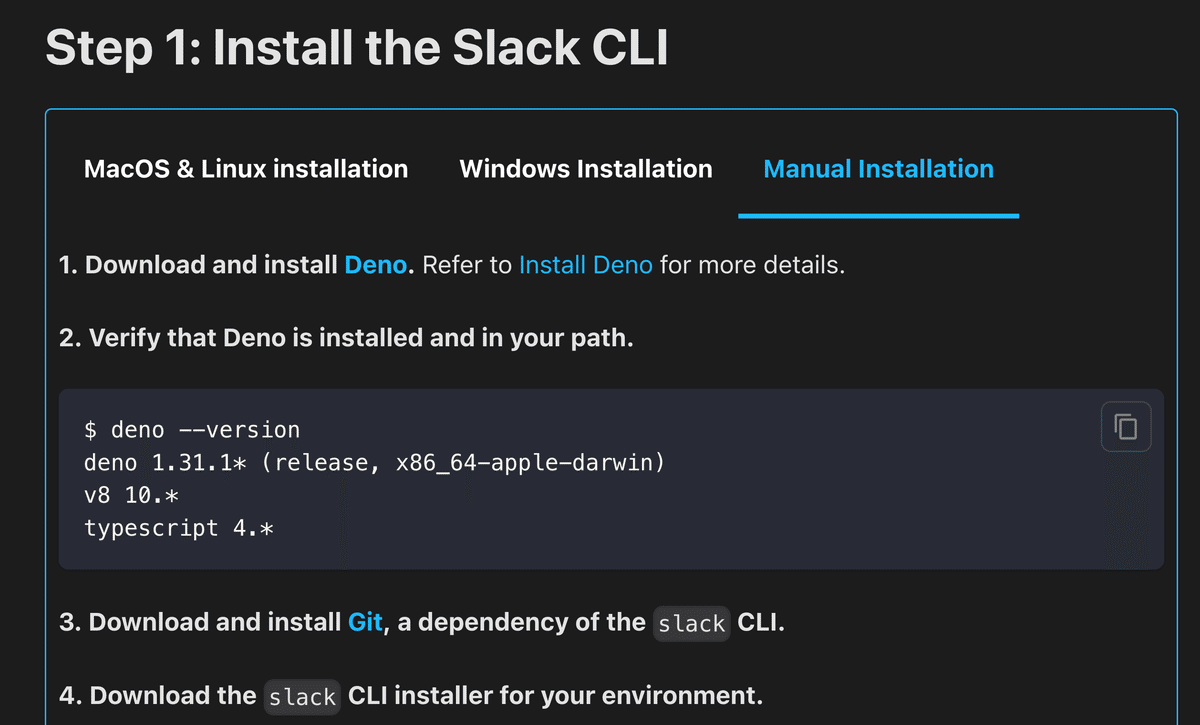Select the Manual Installation tab
The width and height of the screenshot is (1200, 725).
(x=878, y=168)
